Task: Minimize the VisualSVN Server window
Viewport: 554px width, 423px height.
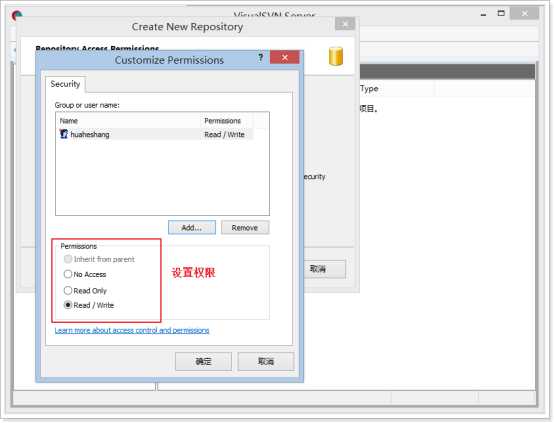Action: [483, 14]
